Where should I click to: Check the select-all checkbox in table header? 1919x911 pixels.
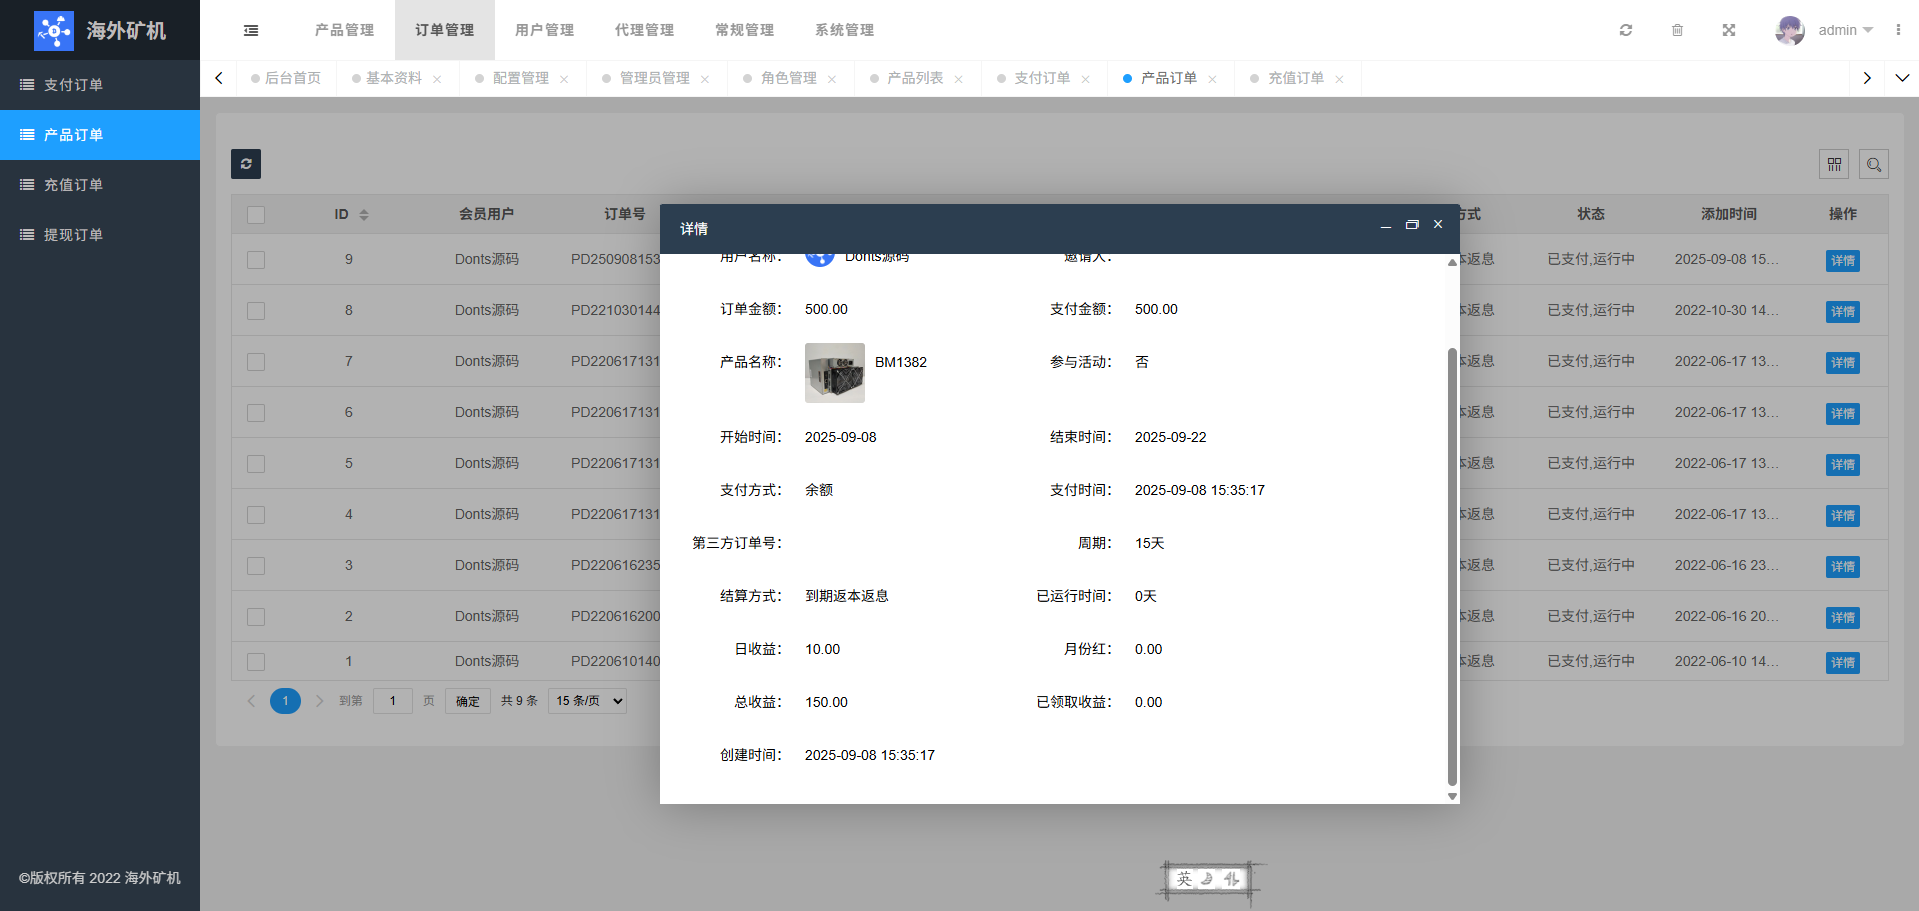pos(256,215)
